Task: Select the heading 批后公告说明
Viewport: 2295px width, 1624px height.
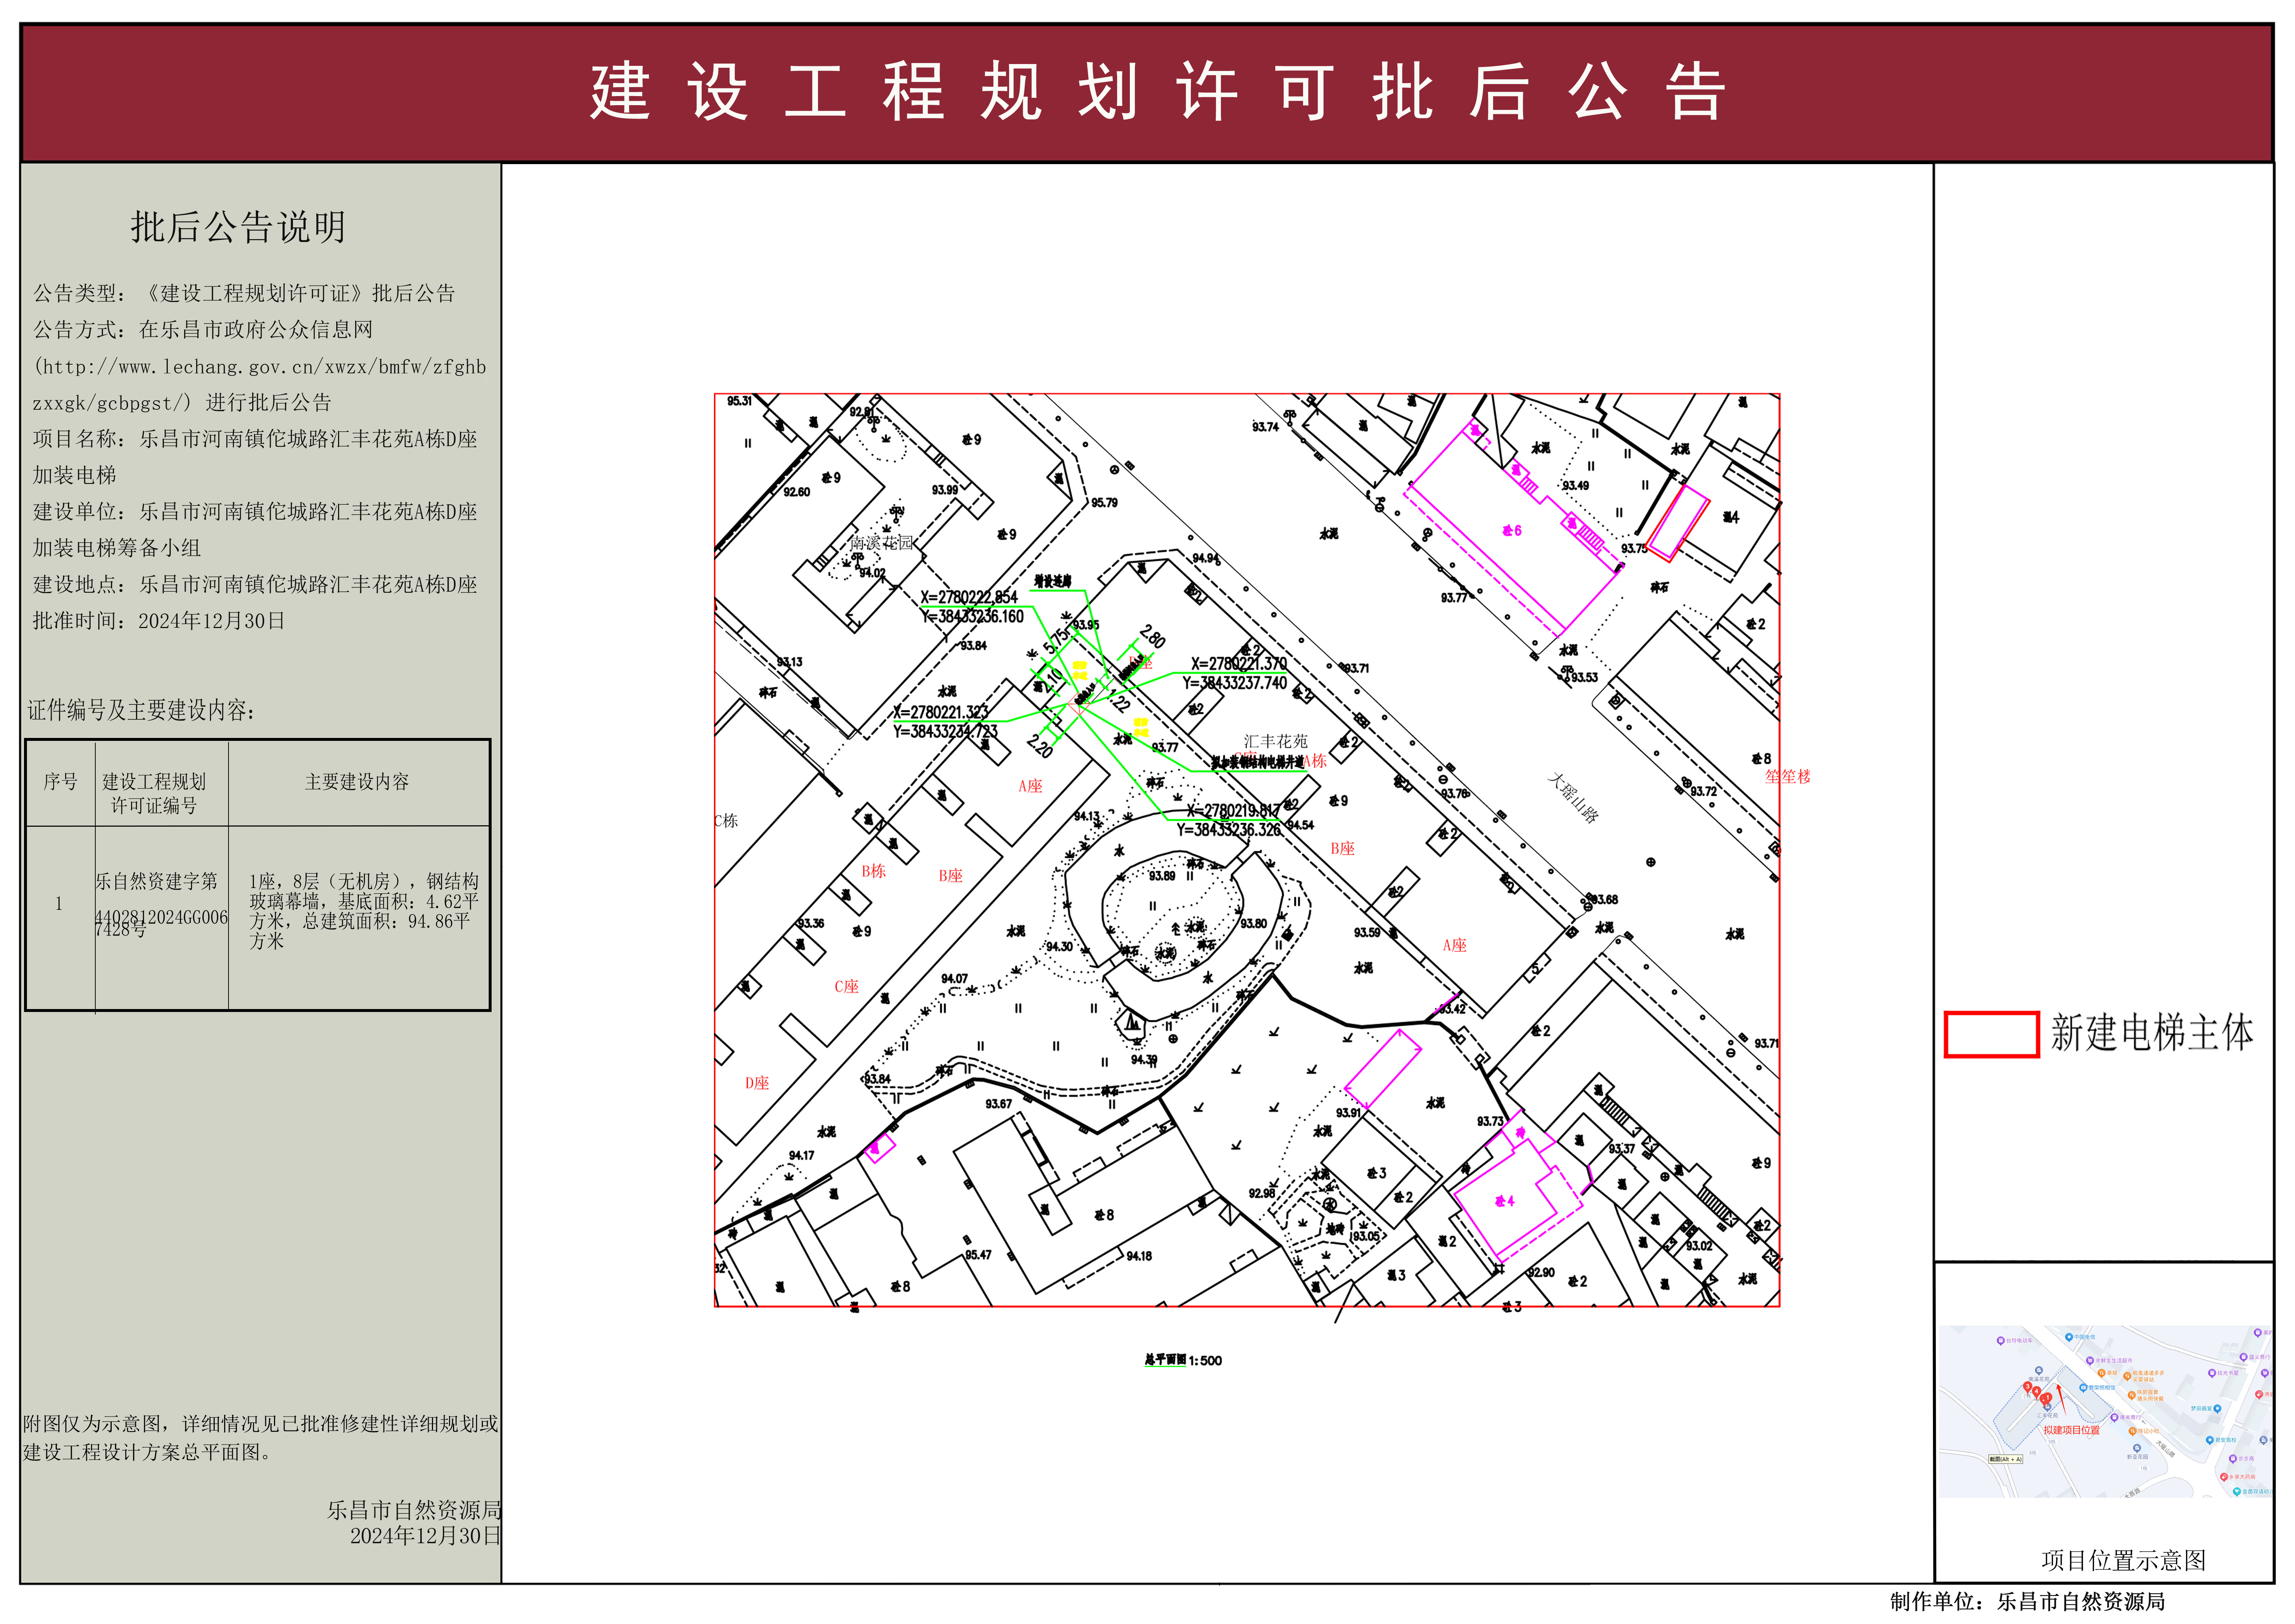Action: click(x=238, y=227)
